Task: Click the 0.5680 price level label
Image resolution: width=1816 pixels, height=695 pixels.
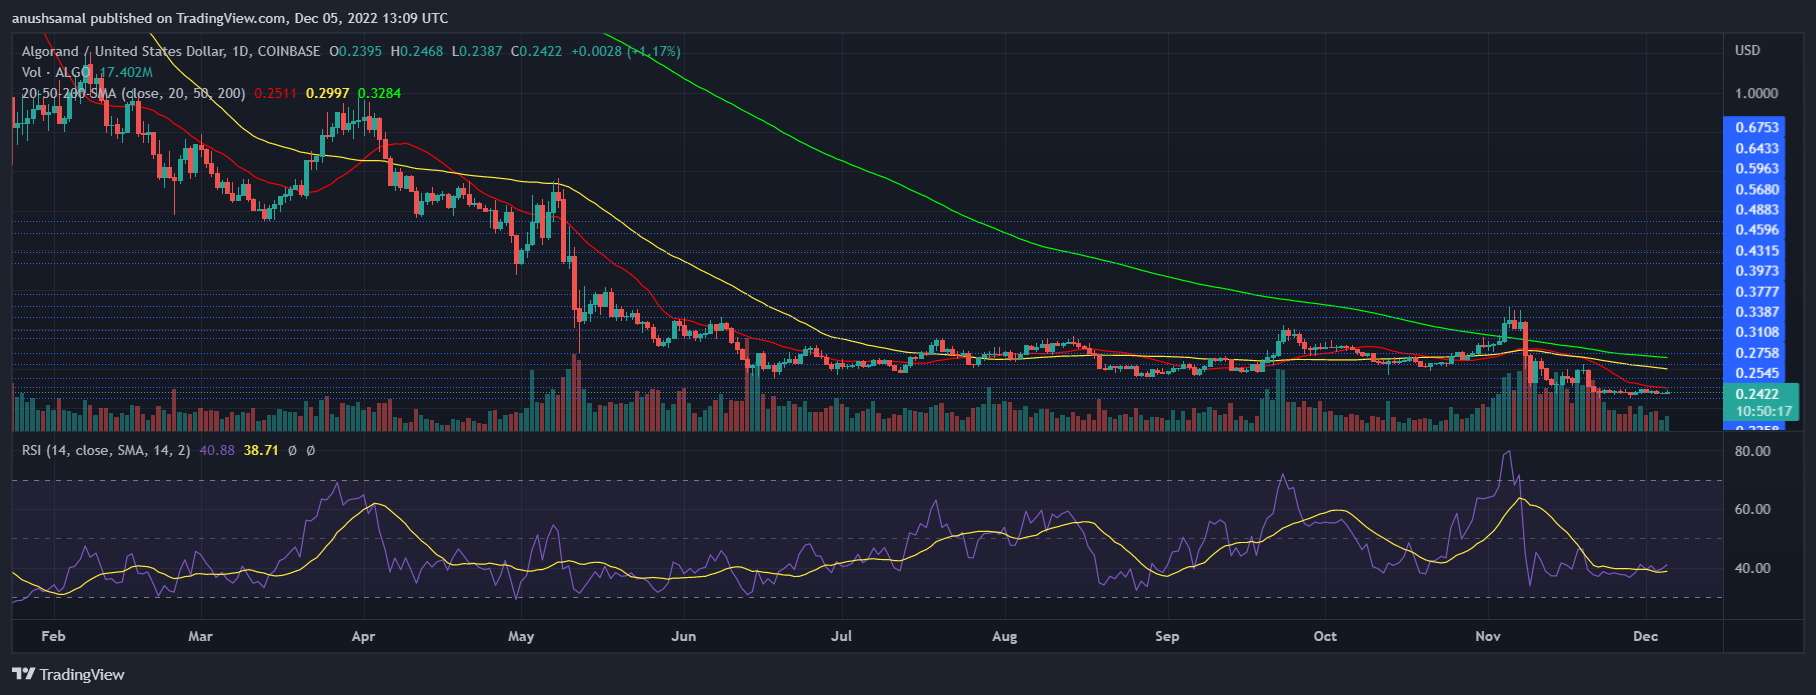Action: [1757, 189]
